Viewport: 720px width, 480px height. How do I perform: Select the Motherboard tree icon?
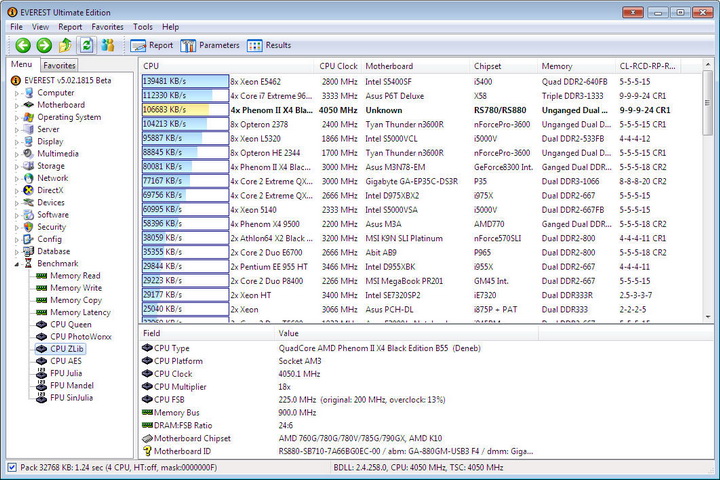tap(29, 105)
